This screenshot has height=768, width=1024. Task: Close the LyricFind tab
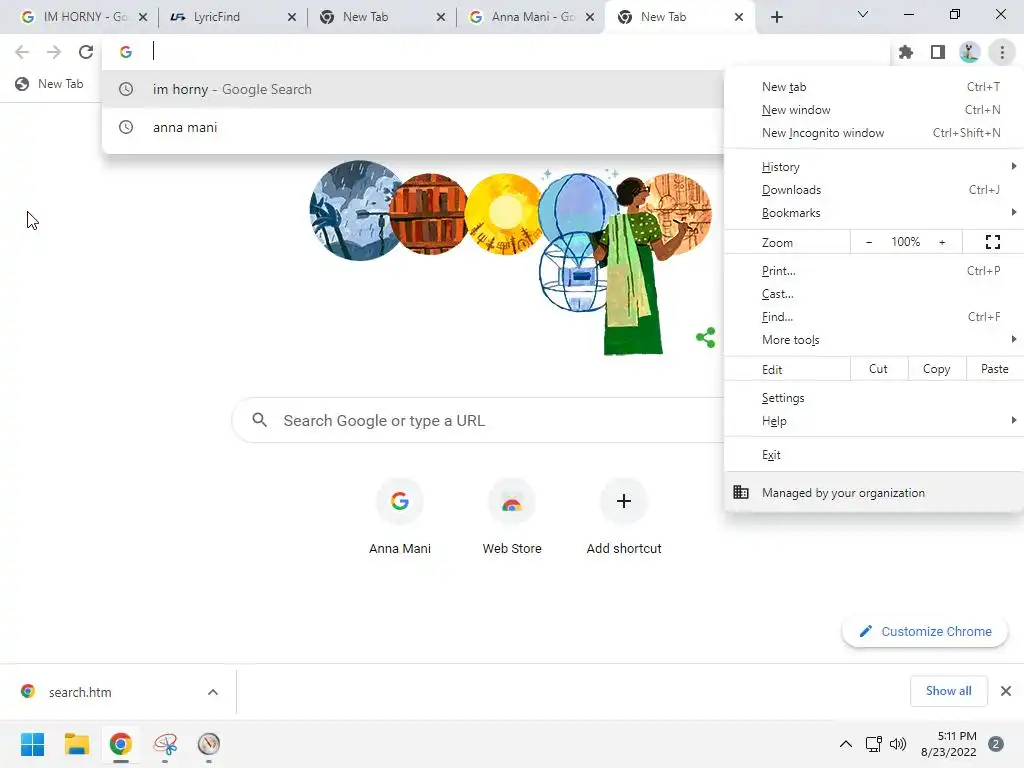tap(292, 17)
